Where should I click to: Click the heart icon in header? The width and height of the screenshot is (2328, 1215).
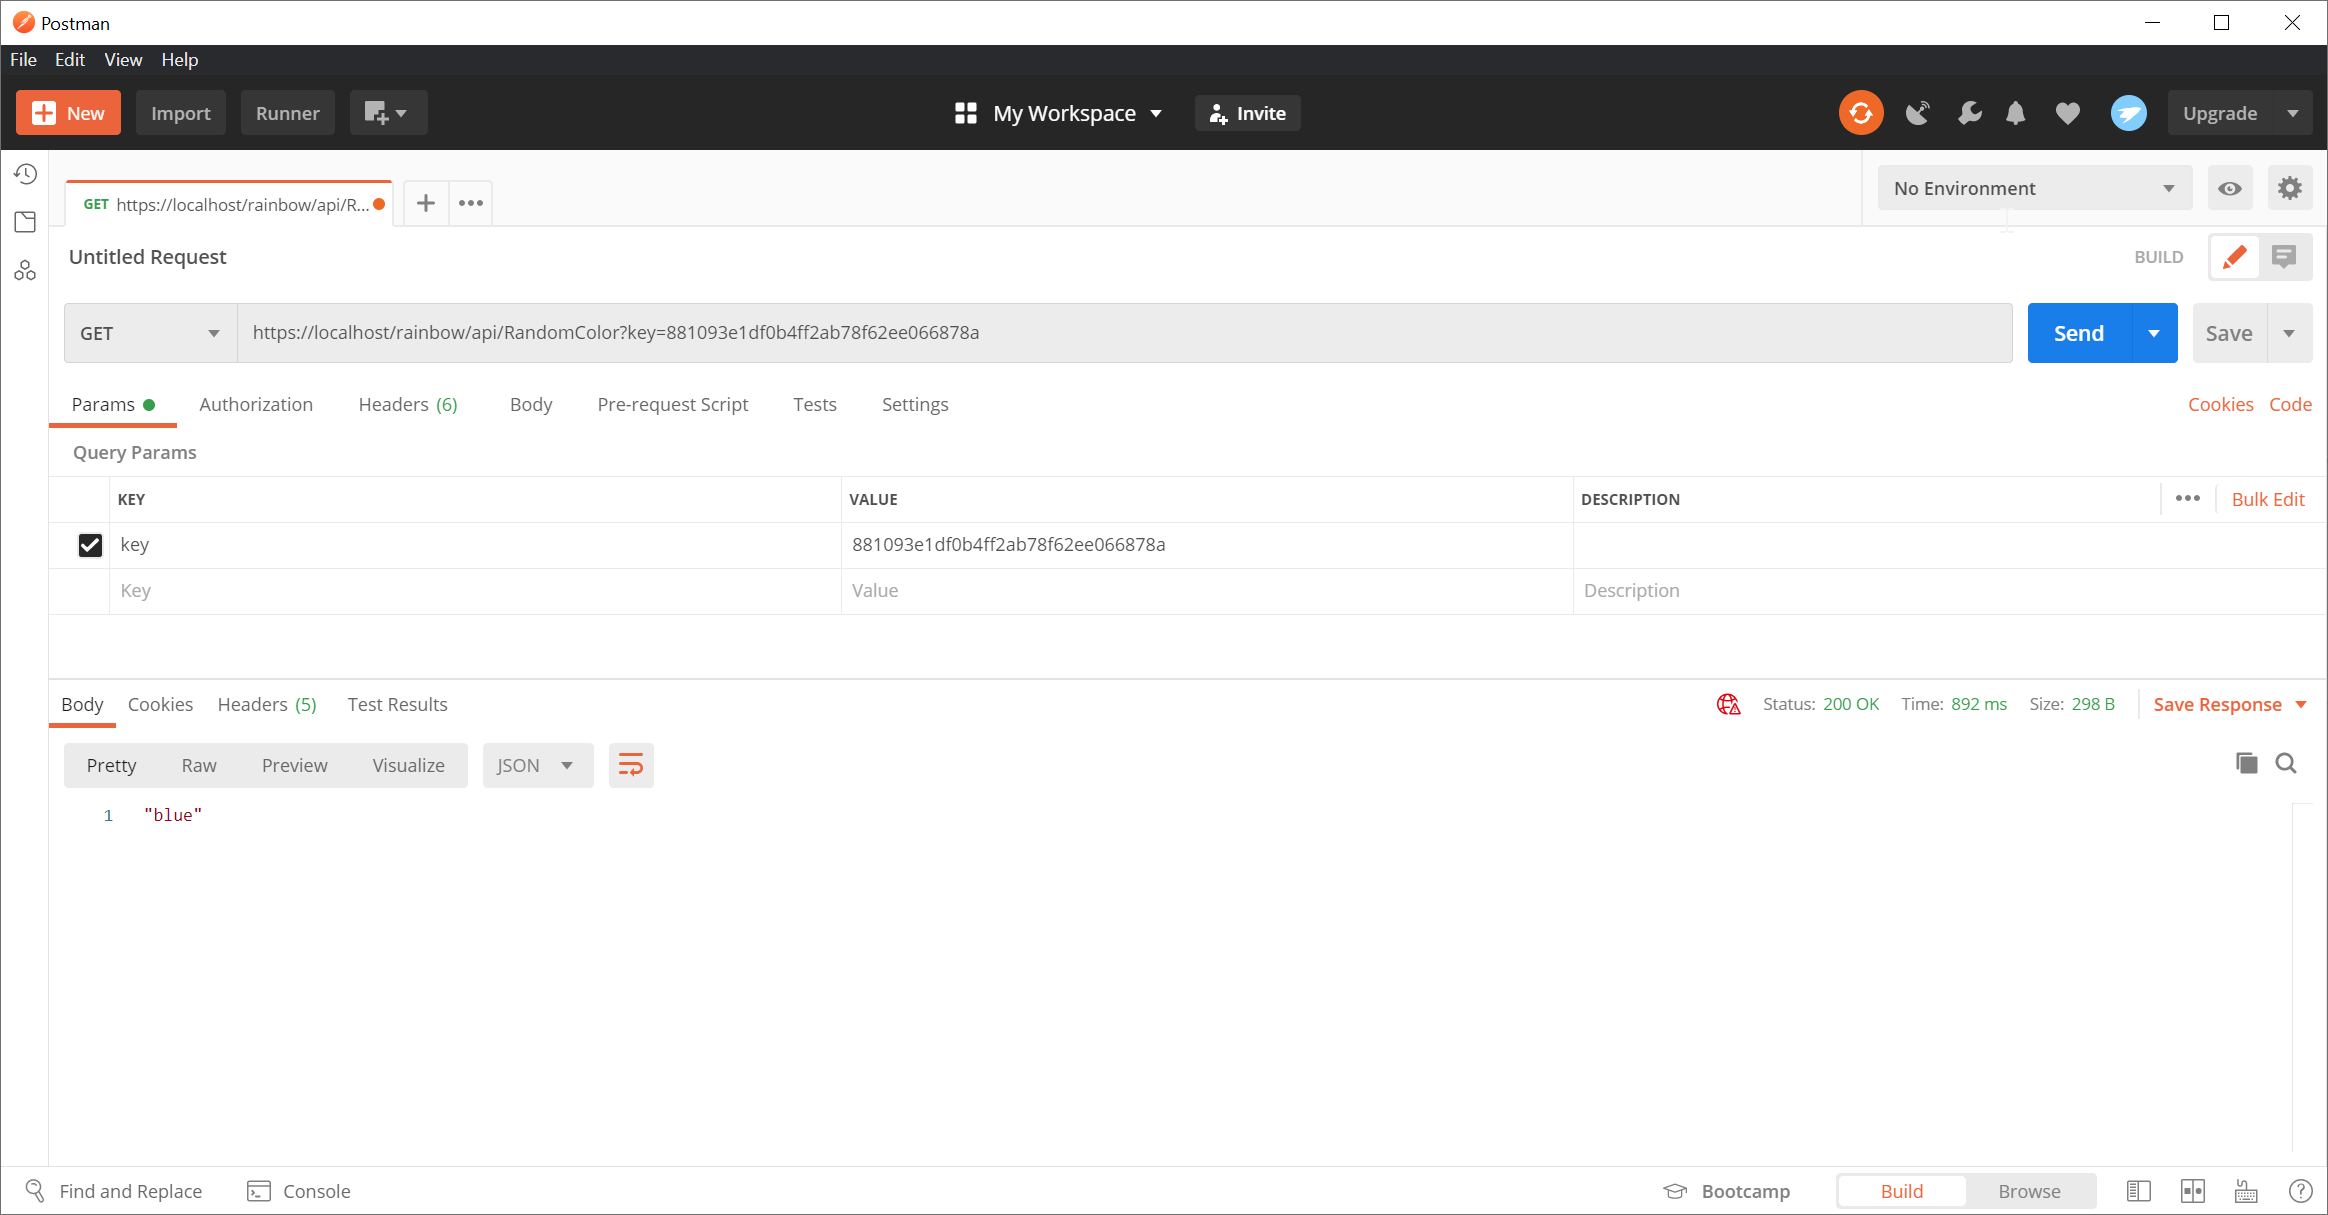point(2068,113)
